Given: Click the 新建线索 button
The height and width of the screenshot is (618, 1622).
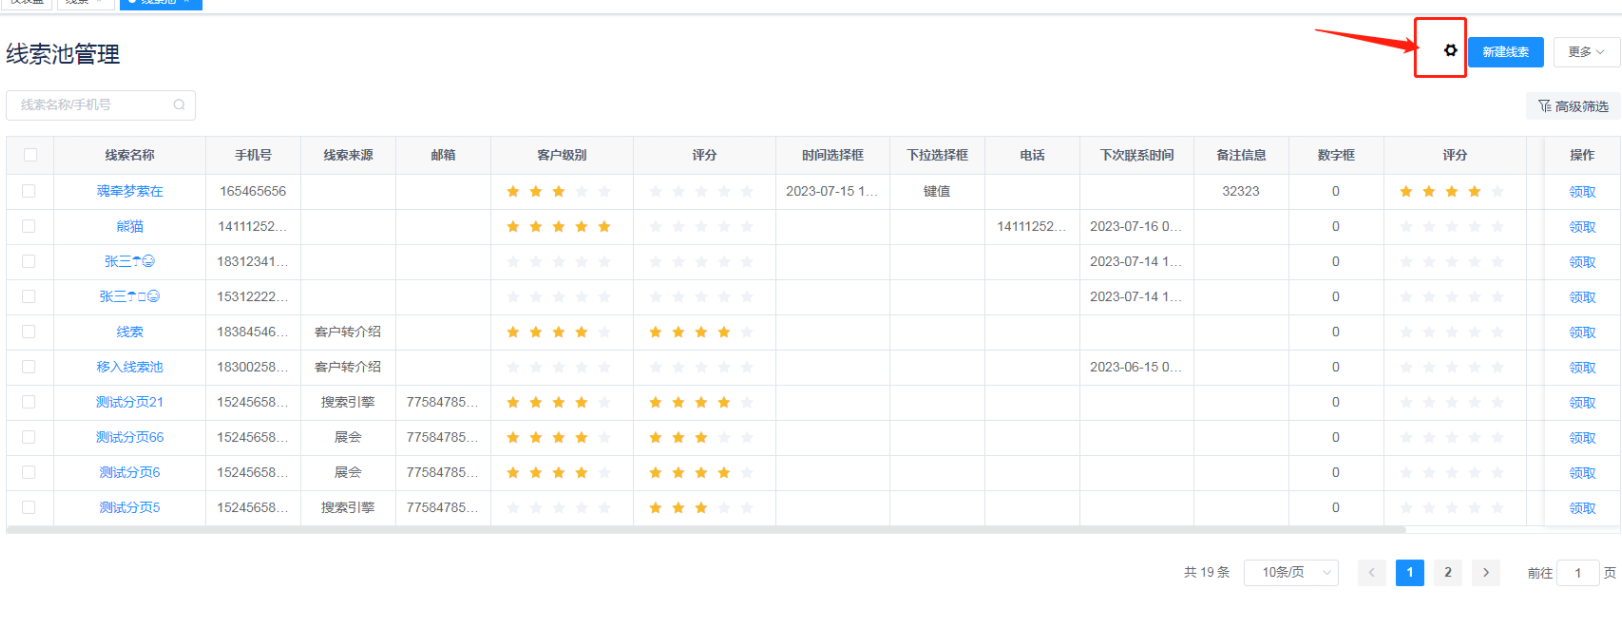Looking at the screenshot, I should tap(1505, 52).
